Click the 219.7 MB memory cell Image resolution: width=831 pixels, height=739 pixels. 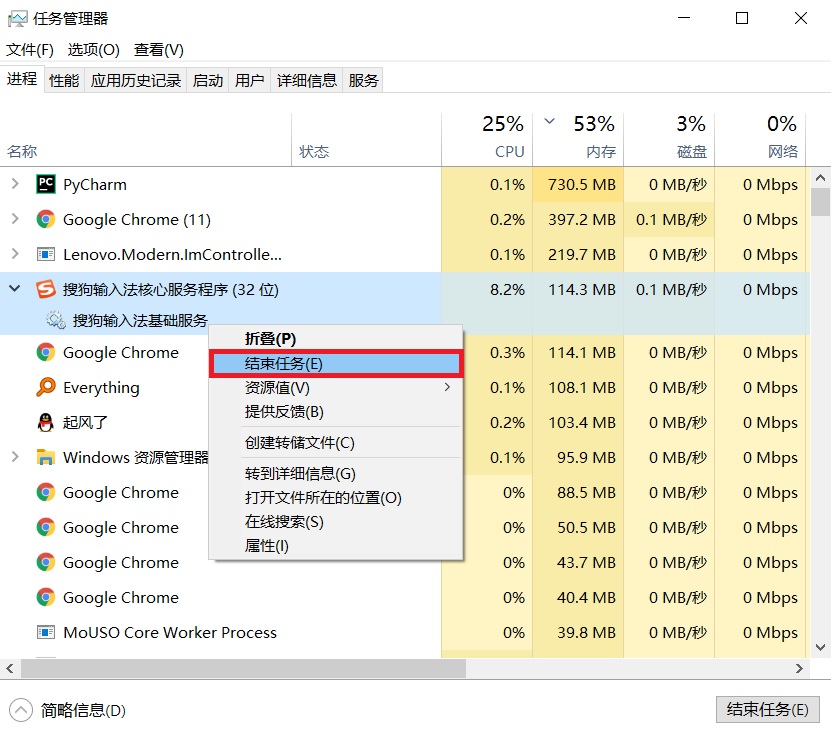[x=578, y=254]
